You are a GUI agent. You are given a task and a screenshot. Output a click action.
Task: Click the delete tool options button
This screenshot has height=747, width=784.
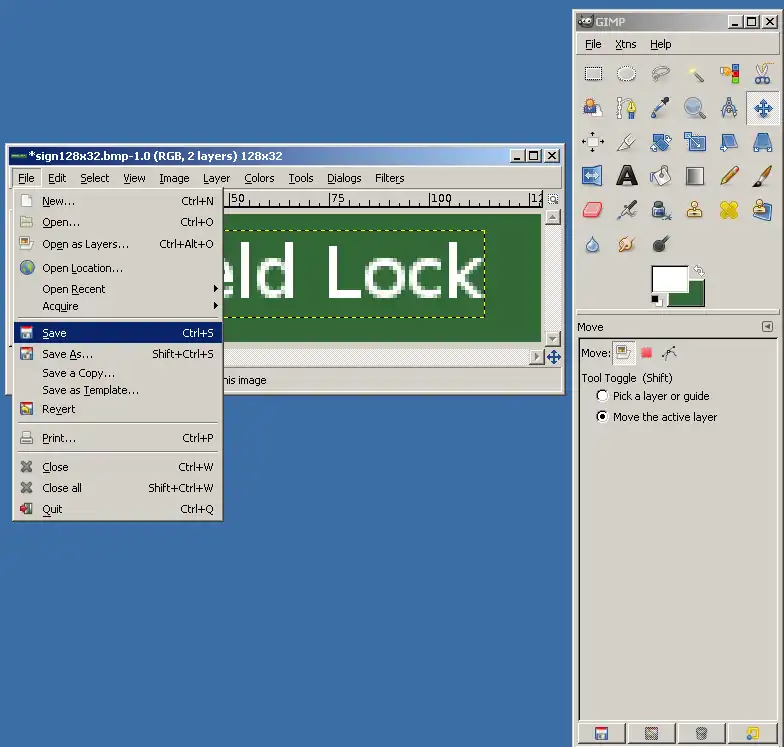702,734
